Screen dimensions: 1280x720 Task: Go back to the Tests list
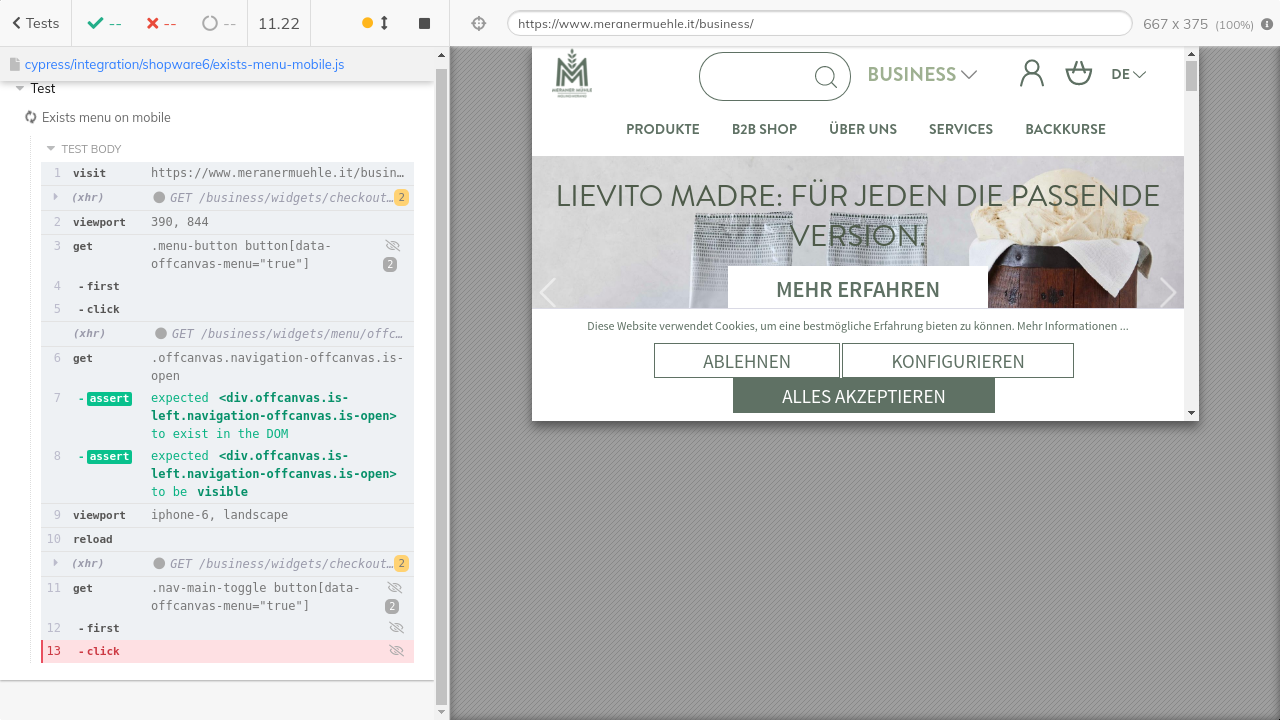[35, 23]
